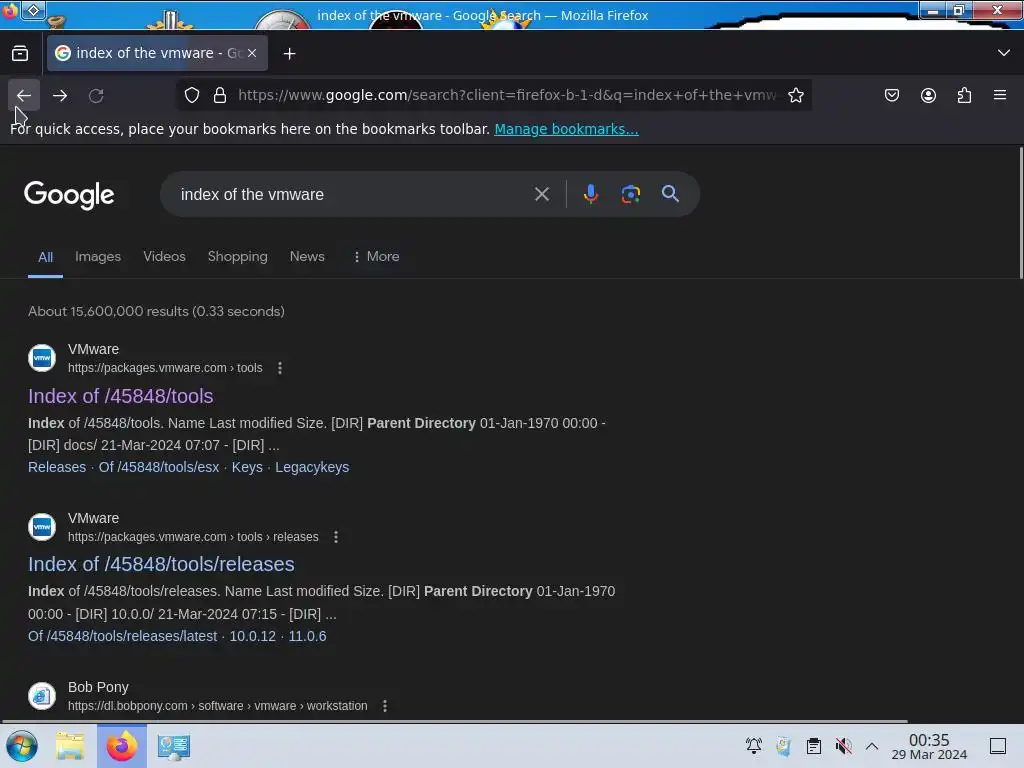
Task: Open notifications bell in system tray
Action: [754, 746]
